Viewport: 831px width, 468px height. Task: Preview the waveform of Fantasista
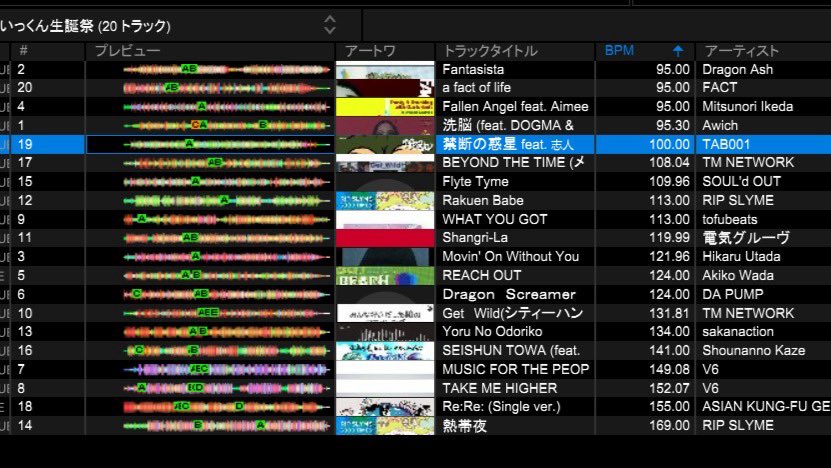click(227, 69)
